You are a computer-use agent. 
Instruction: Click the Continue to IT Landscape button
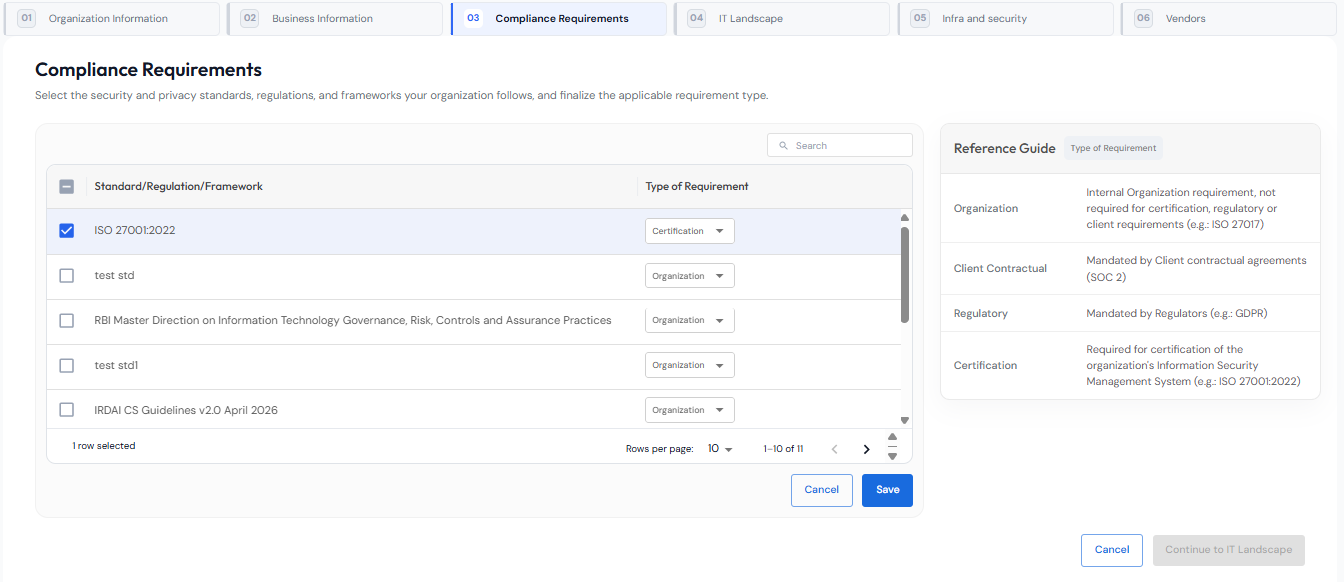tap(1229, 550)
